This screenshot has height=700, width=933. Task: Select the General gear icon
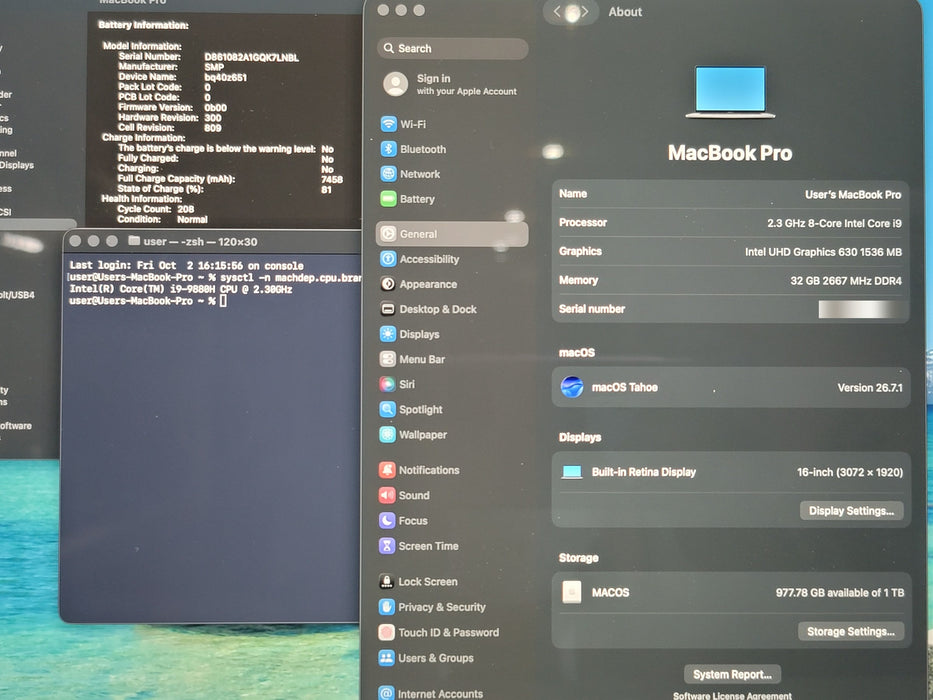pos(388,234)
